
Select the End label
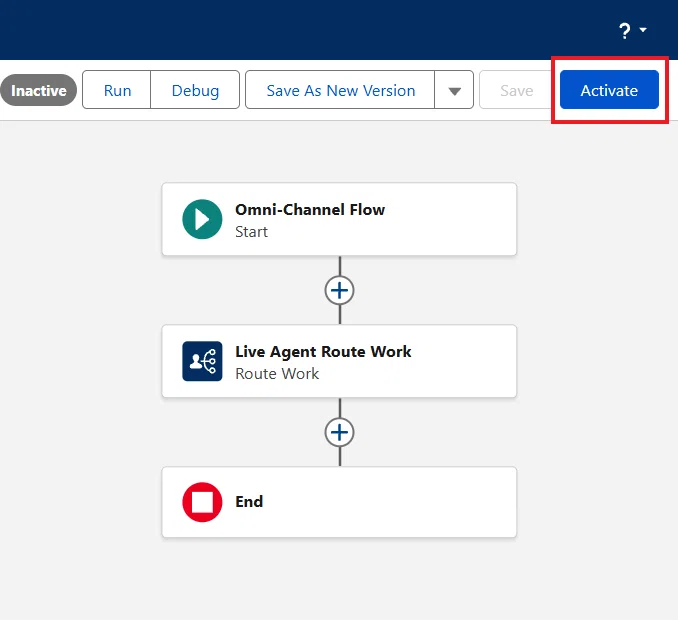(x=249, y=502)
